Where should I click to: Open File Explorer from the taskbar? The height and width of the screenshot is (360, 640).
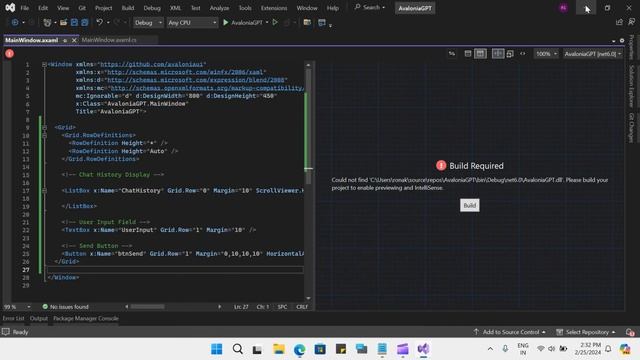coord(279,349)
